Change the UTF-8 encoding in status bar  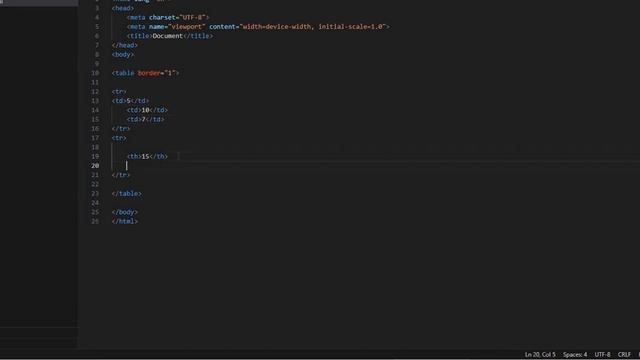[602, 355]
